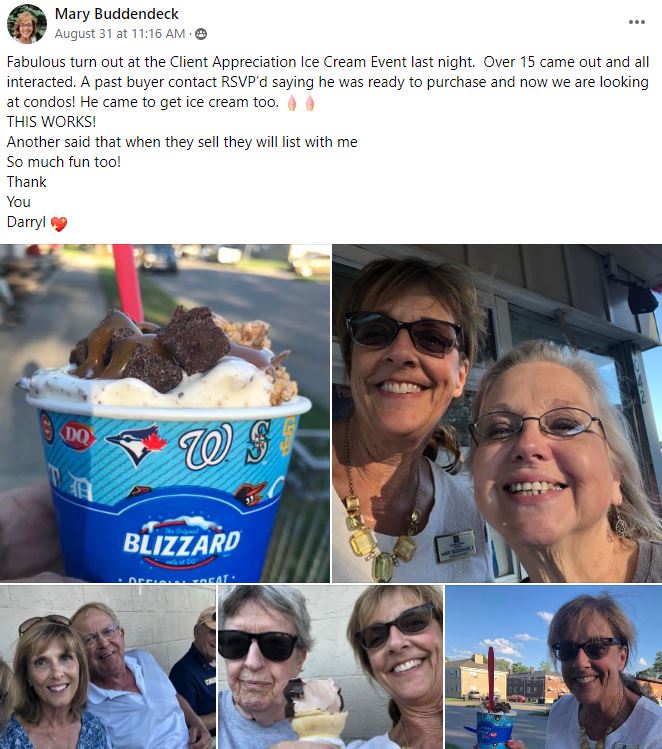The height and width of the screenshot is (749, 662).
Task: Click the first ice cream cone emoji
Action: (x=292, y=103)
